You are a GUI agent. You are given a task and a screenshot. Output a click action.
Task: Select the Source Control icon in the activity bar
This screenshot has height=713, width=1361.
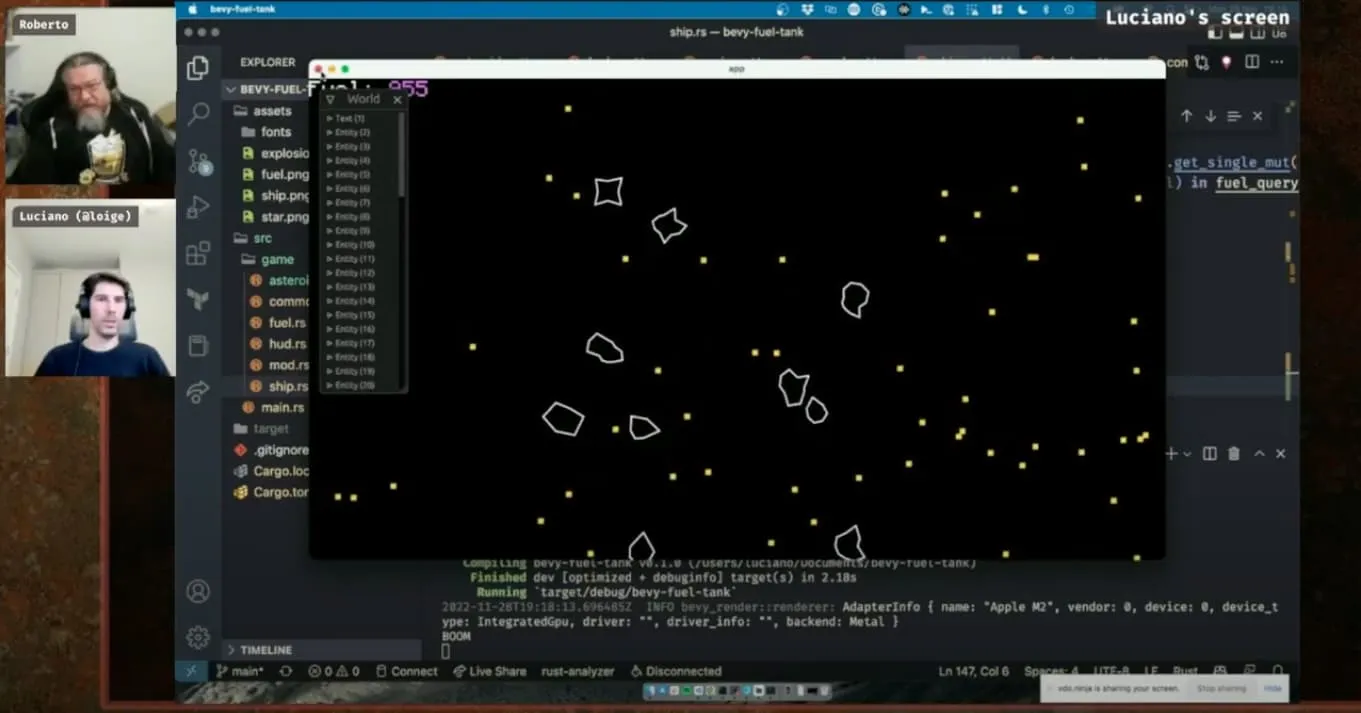[x=198, y=160]
